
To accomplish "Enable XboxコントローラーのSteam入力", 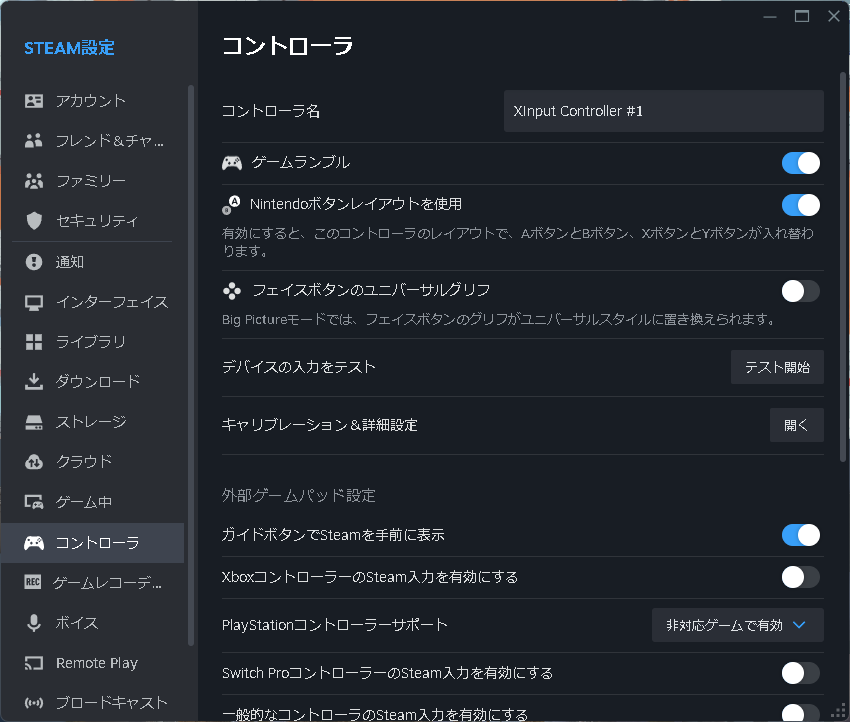I will [x=800, y=577].
